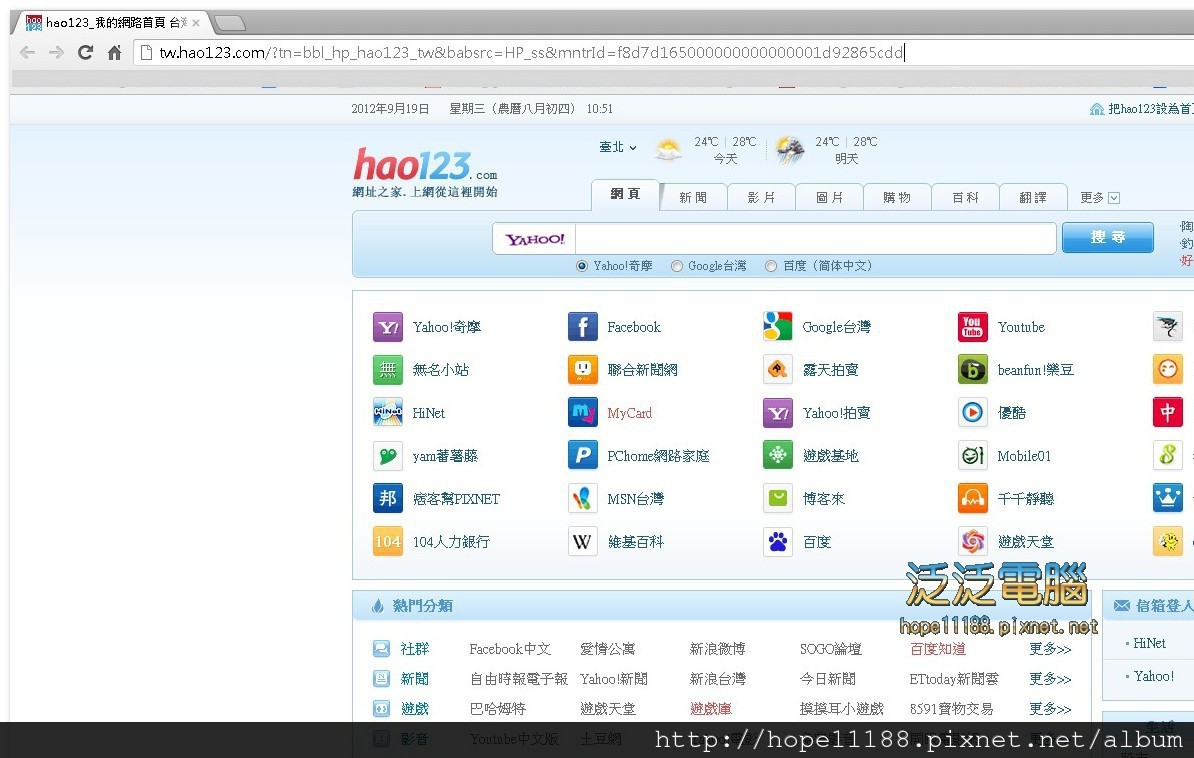Open the MyCard icon
The height and width of the screenshot is (758, 1194).
click(583, 413)
